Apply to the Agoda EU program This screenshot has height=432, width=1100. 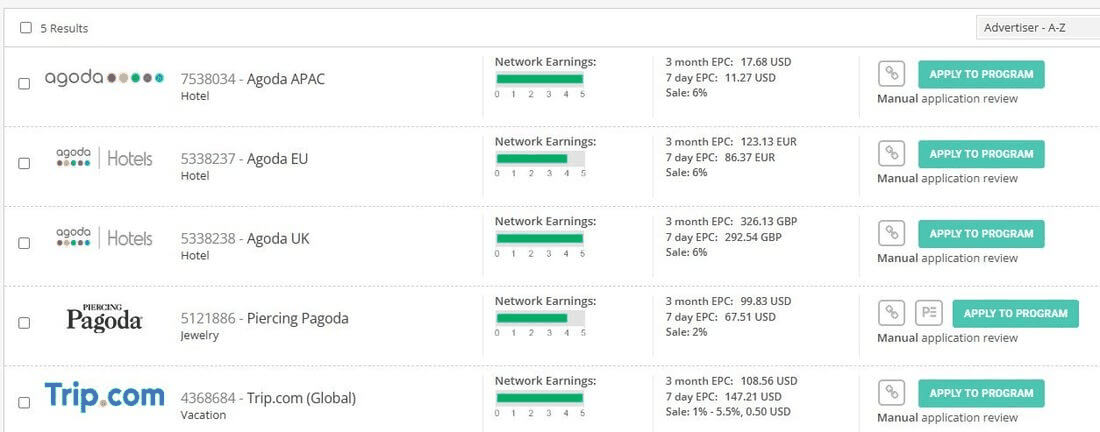point(981,154)
